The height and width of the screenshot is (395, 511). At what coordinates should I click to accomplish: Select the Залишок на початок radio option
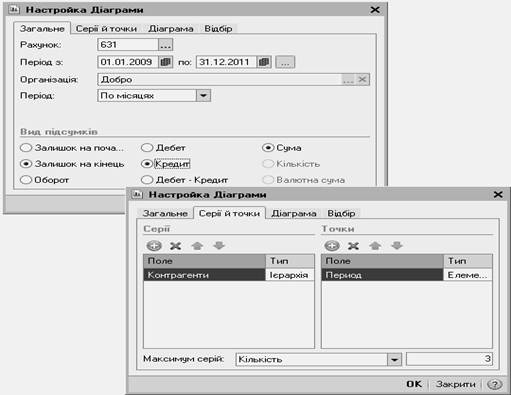pyautogui.click(x=72, y=148)
